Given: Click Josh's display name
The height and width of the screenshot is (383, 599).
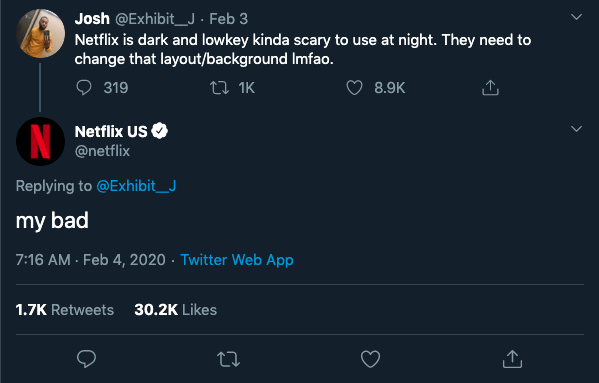Looking at the screenshot, I should (x=92, y=19).
